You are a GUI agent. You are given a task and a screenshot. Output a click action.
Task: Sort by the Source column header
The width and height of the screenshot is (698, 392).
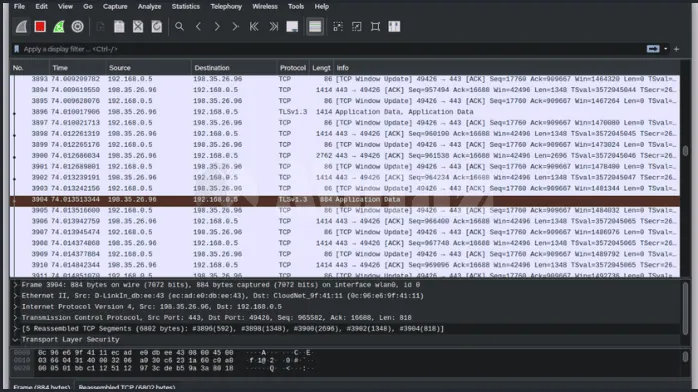click(x=148, y=68)
